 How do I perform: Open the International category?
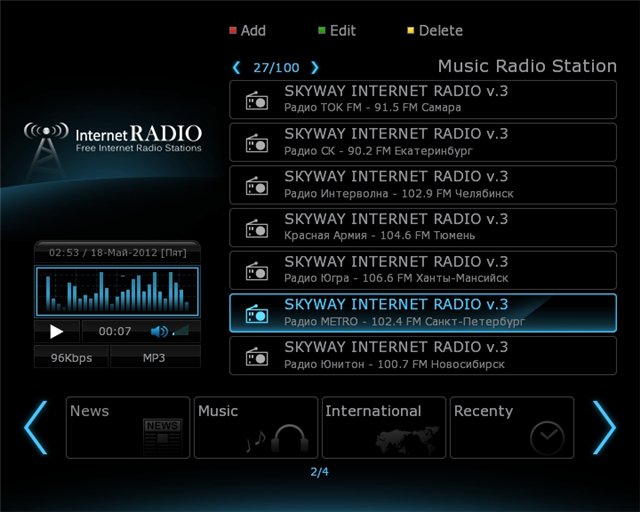point(384,427)
